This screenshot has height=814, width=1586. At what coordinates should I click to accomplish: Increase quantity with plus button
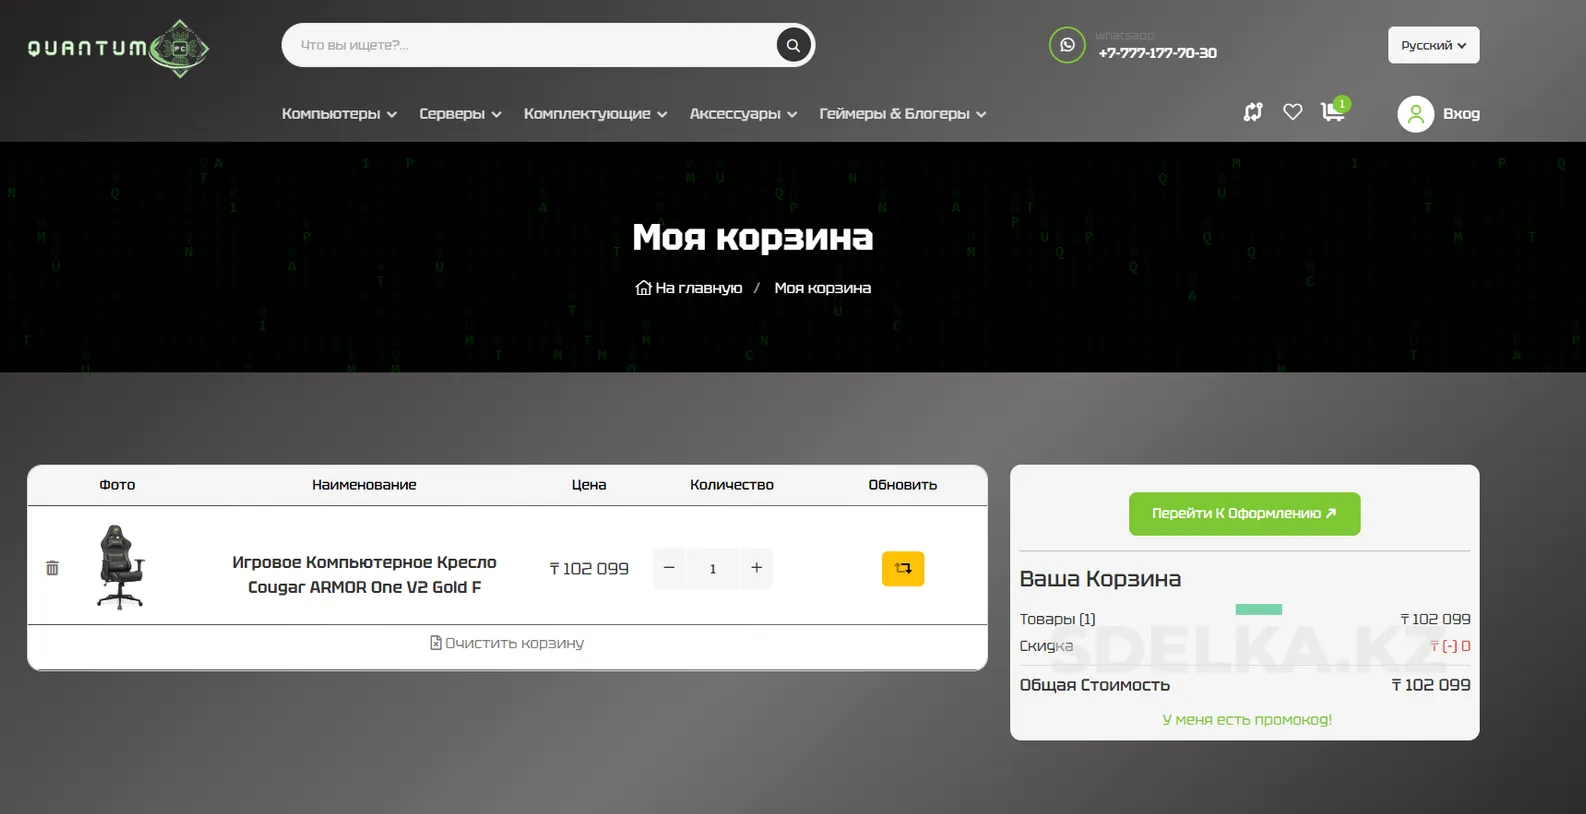tap(757, 568)
